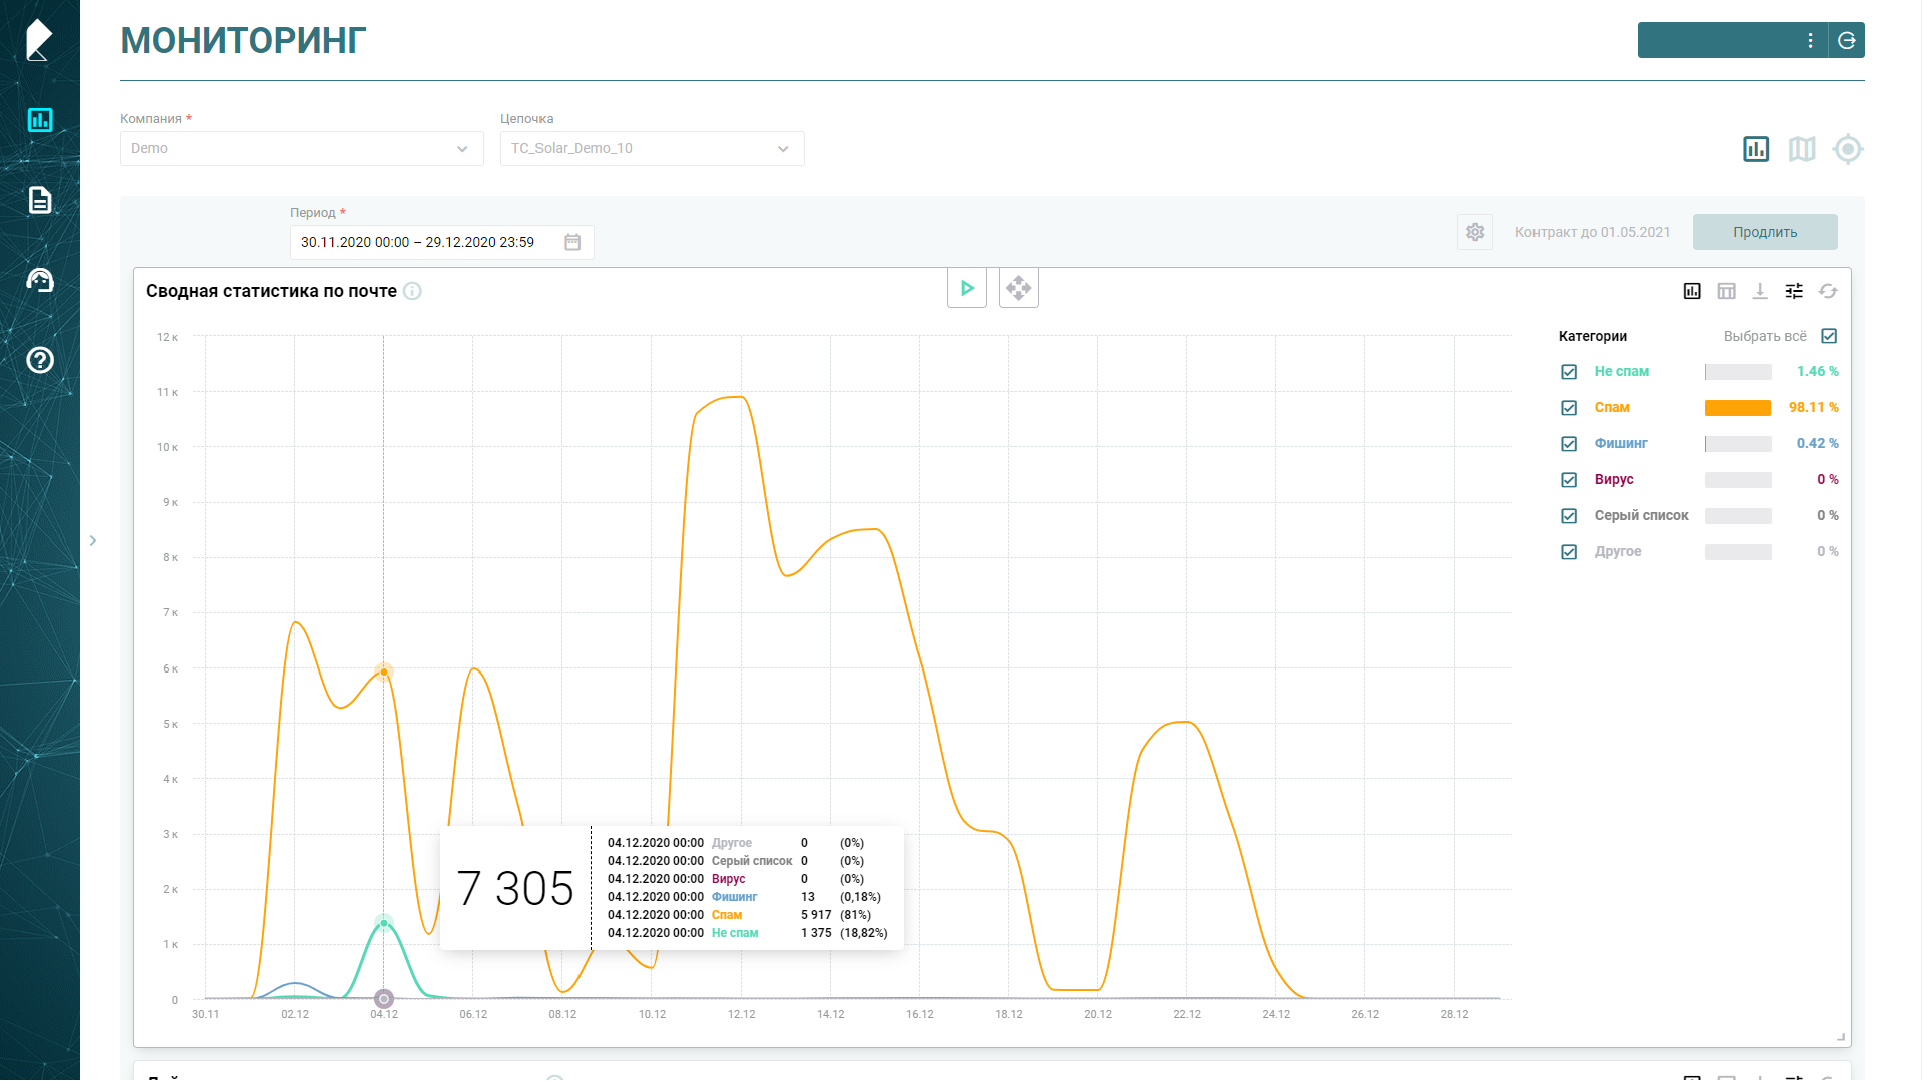Click the Вирус category label
This screenshot has height=1081, width=1923.
(1614, 479)
